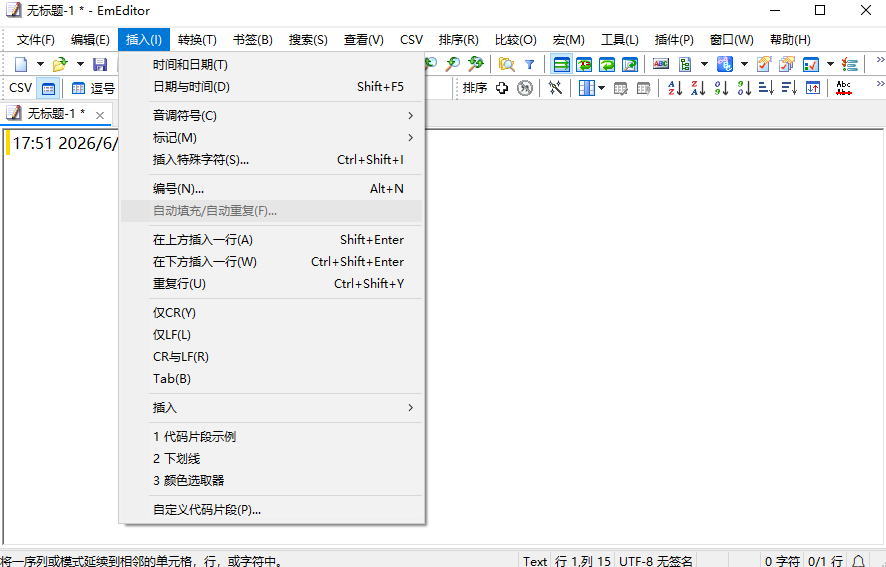Expand the 音调符号(C) submenu
The image size is (886, 567).
(x=271, y=116)
